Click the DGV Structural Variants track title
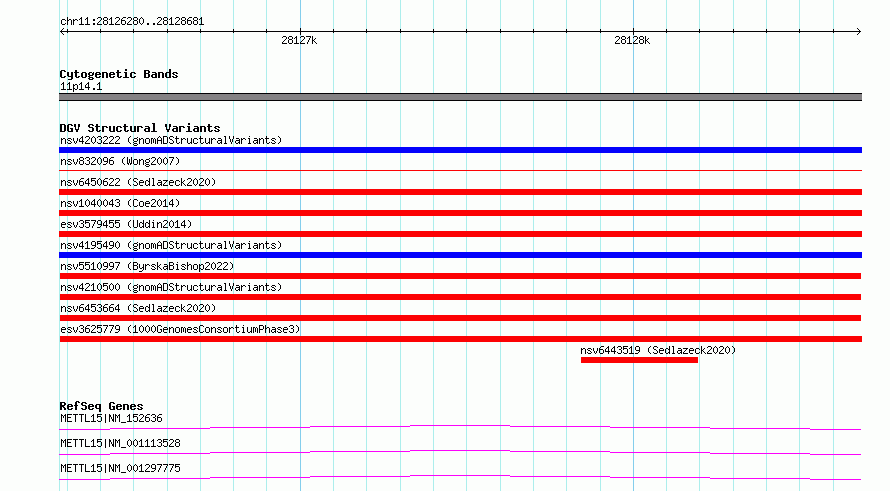Image resolution: width=890 pixels, height=491 pixels. [140, 128]
